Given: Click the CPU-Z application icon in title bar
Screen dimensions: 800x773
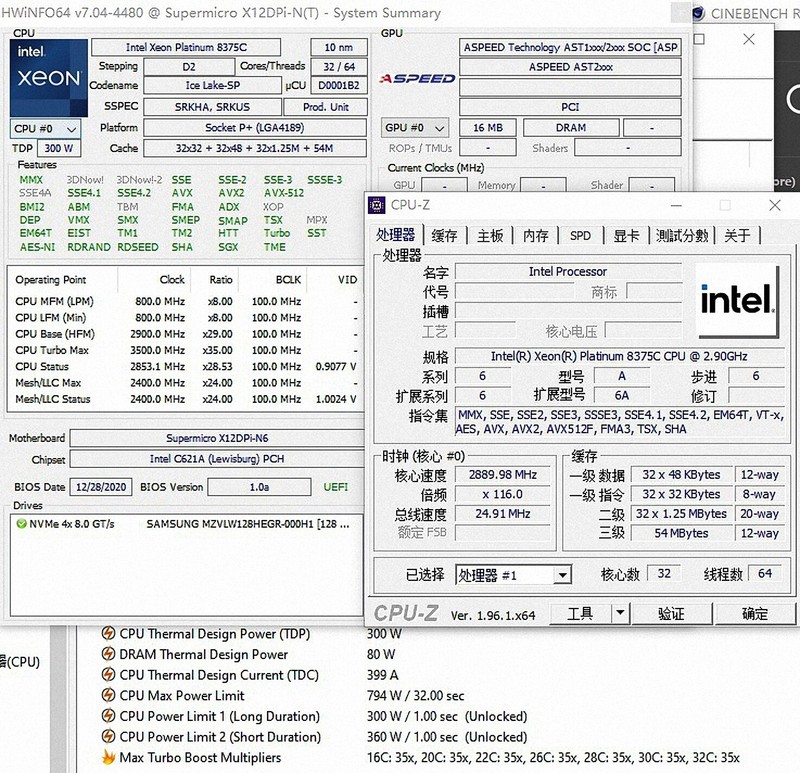Looking at the screenshot, I should pyautogui.click(x=377, y=205).
